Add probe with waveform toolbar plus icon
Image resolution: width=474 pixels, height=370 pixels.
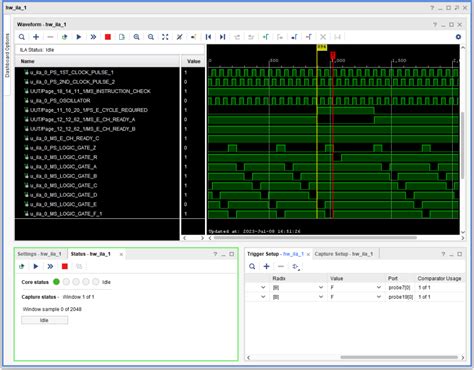tap(36, 37)
